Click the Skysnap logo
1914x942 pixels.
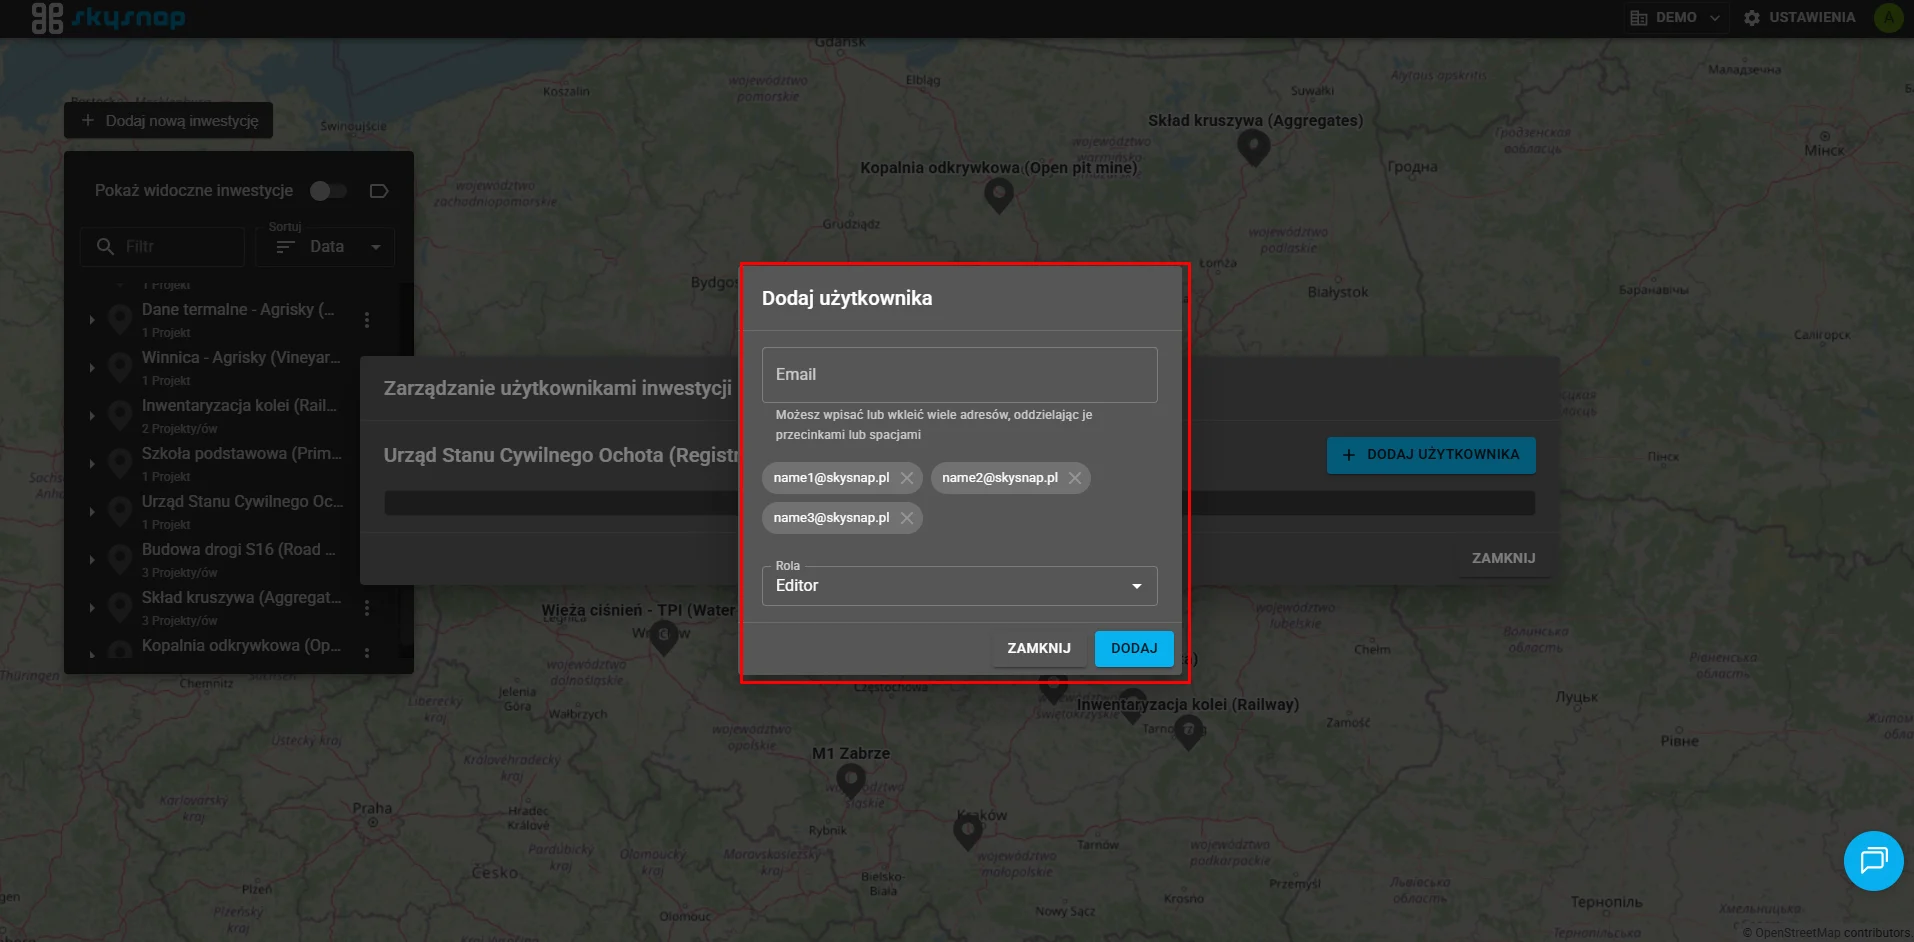[108, 18]
